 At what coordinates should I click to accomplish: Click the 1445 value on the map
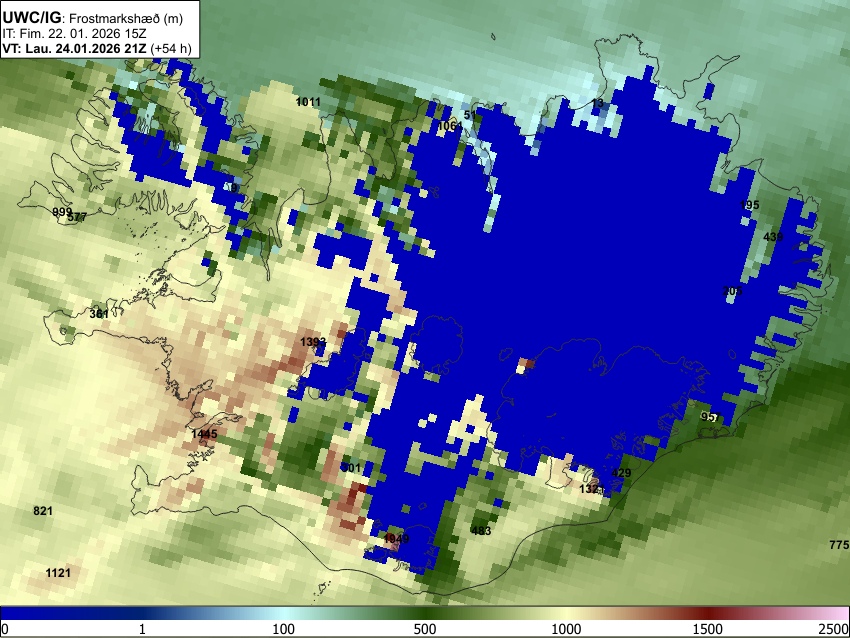[204, 434]
